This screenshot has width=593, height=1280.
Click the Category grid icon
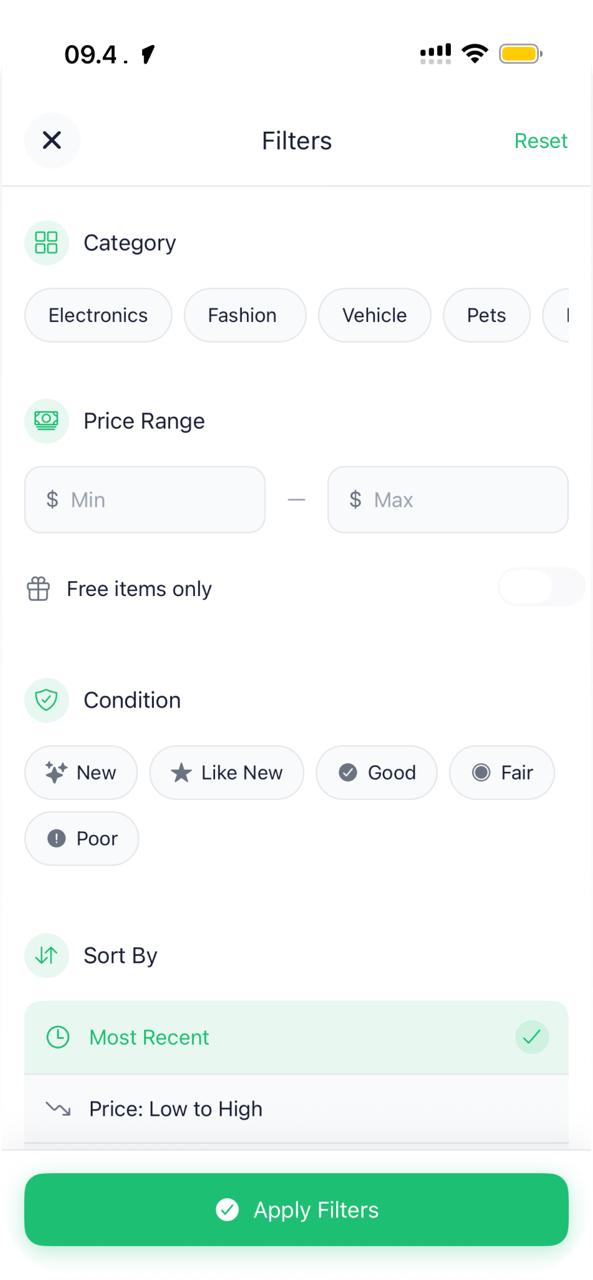pyautogui.click(x=45, y=242)
